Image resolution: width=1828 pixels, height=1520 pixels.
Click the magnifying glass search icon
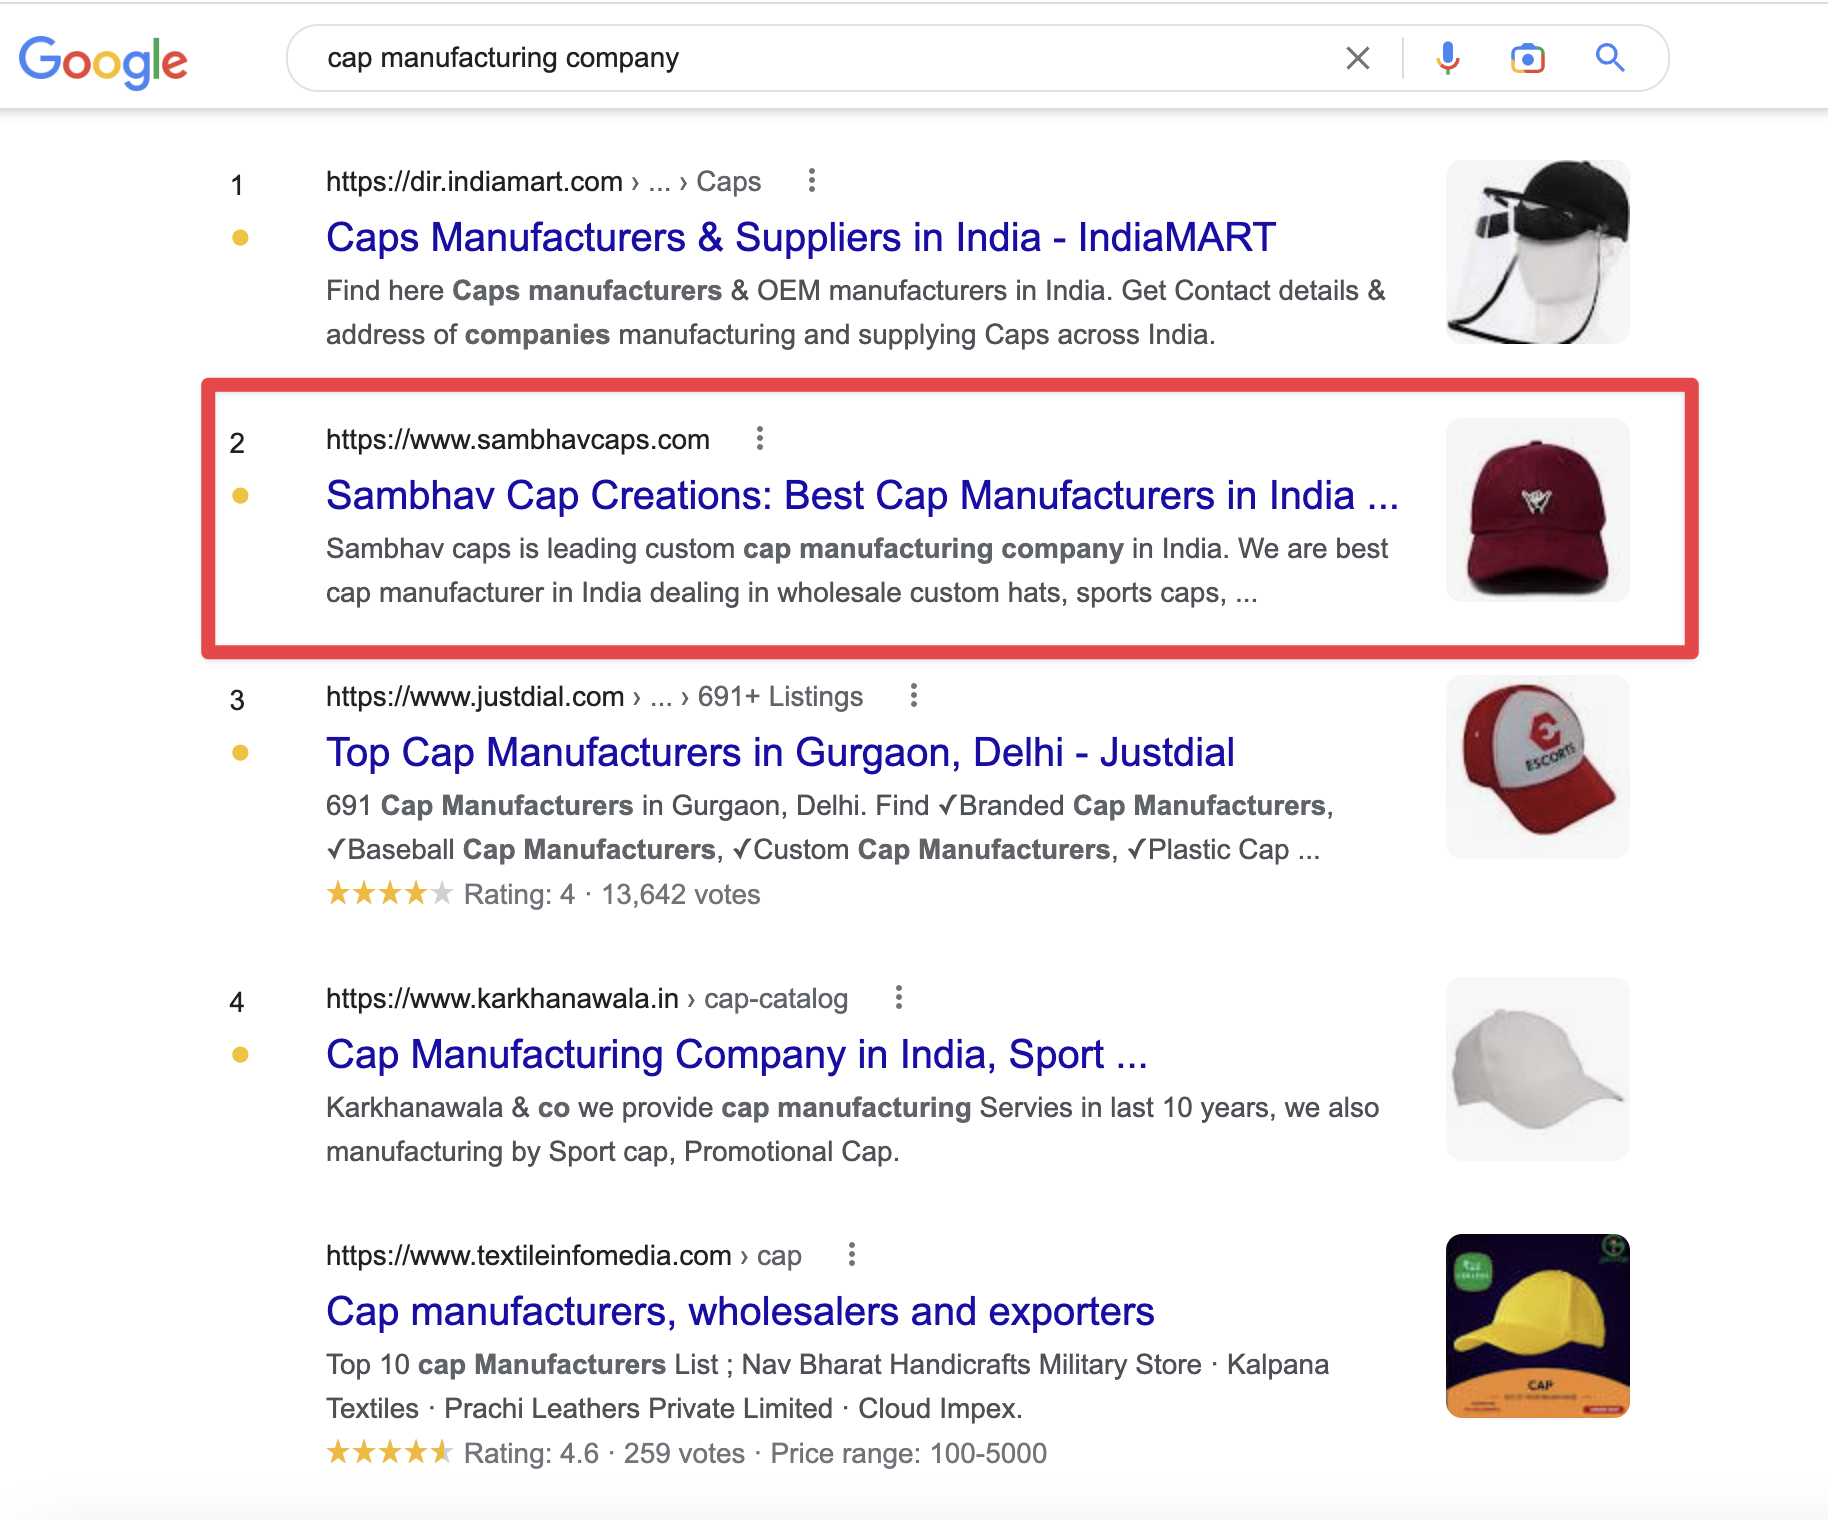(x=1609, y=58)
